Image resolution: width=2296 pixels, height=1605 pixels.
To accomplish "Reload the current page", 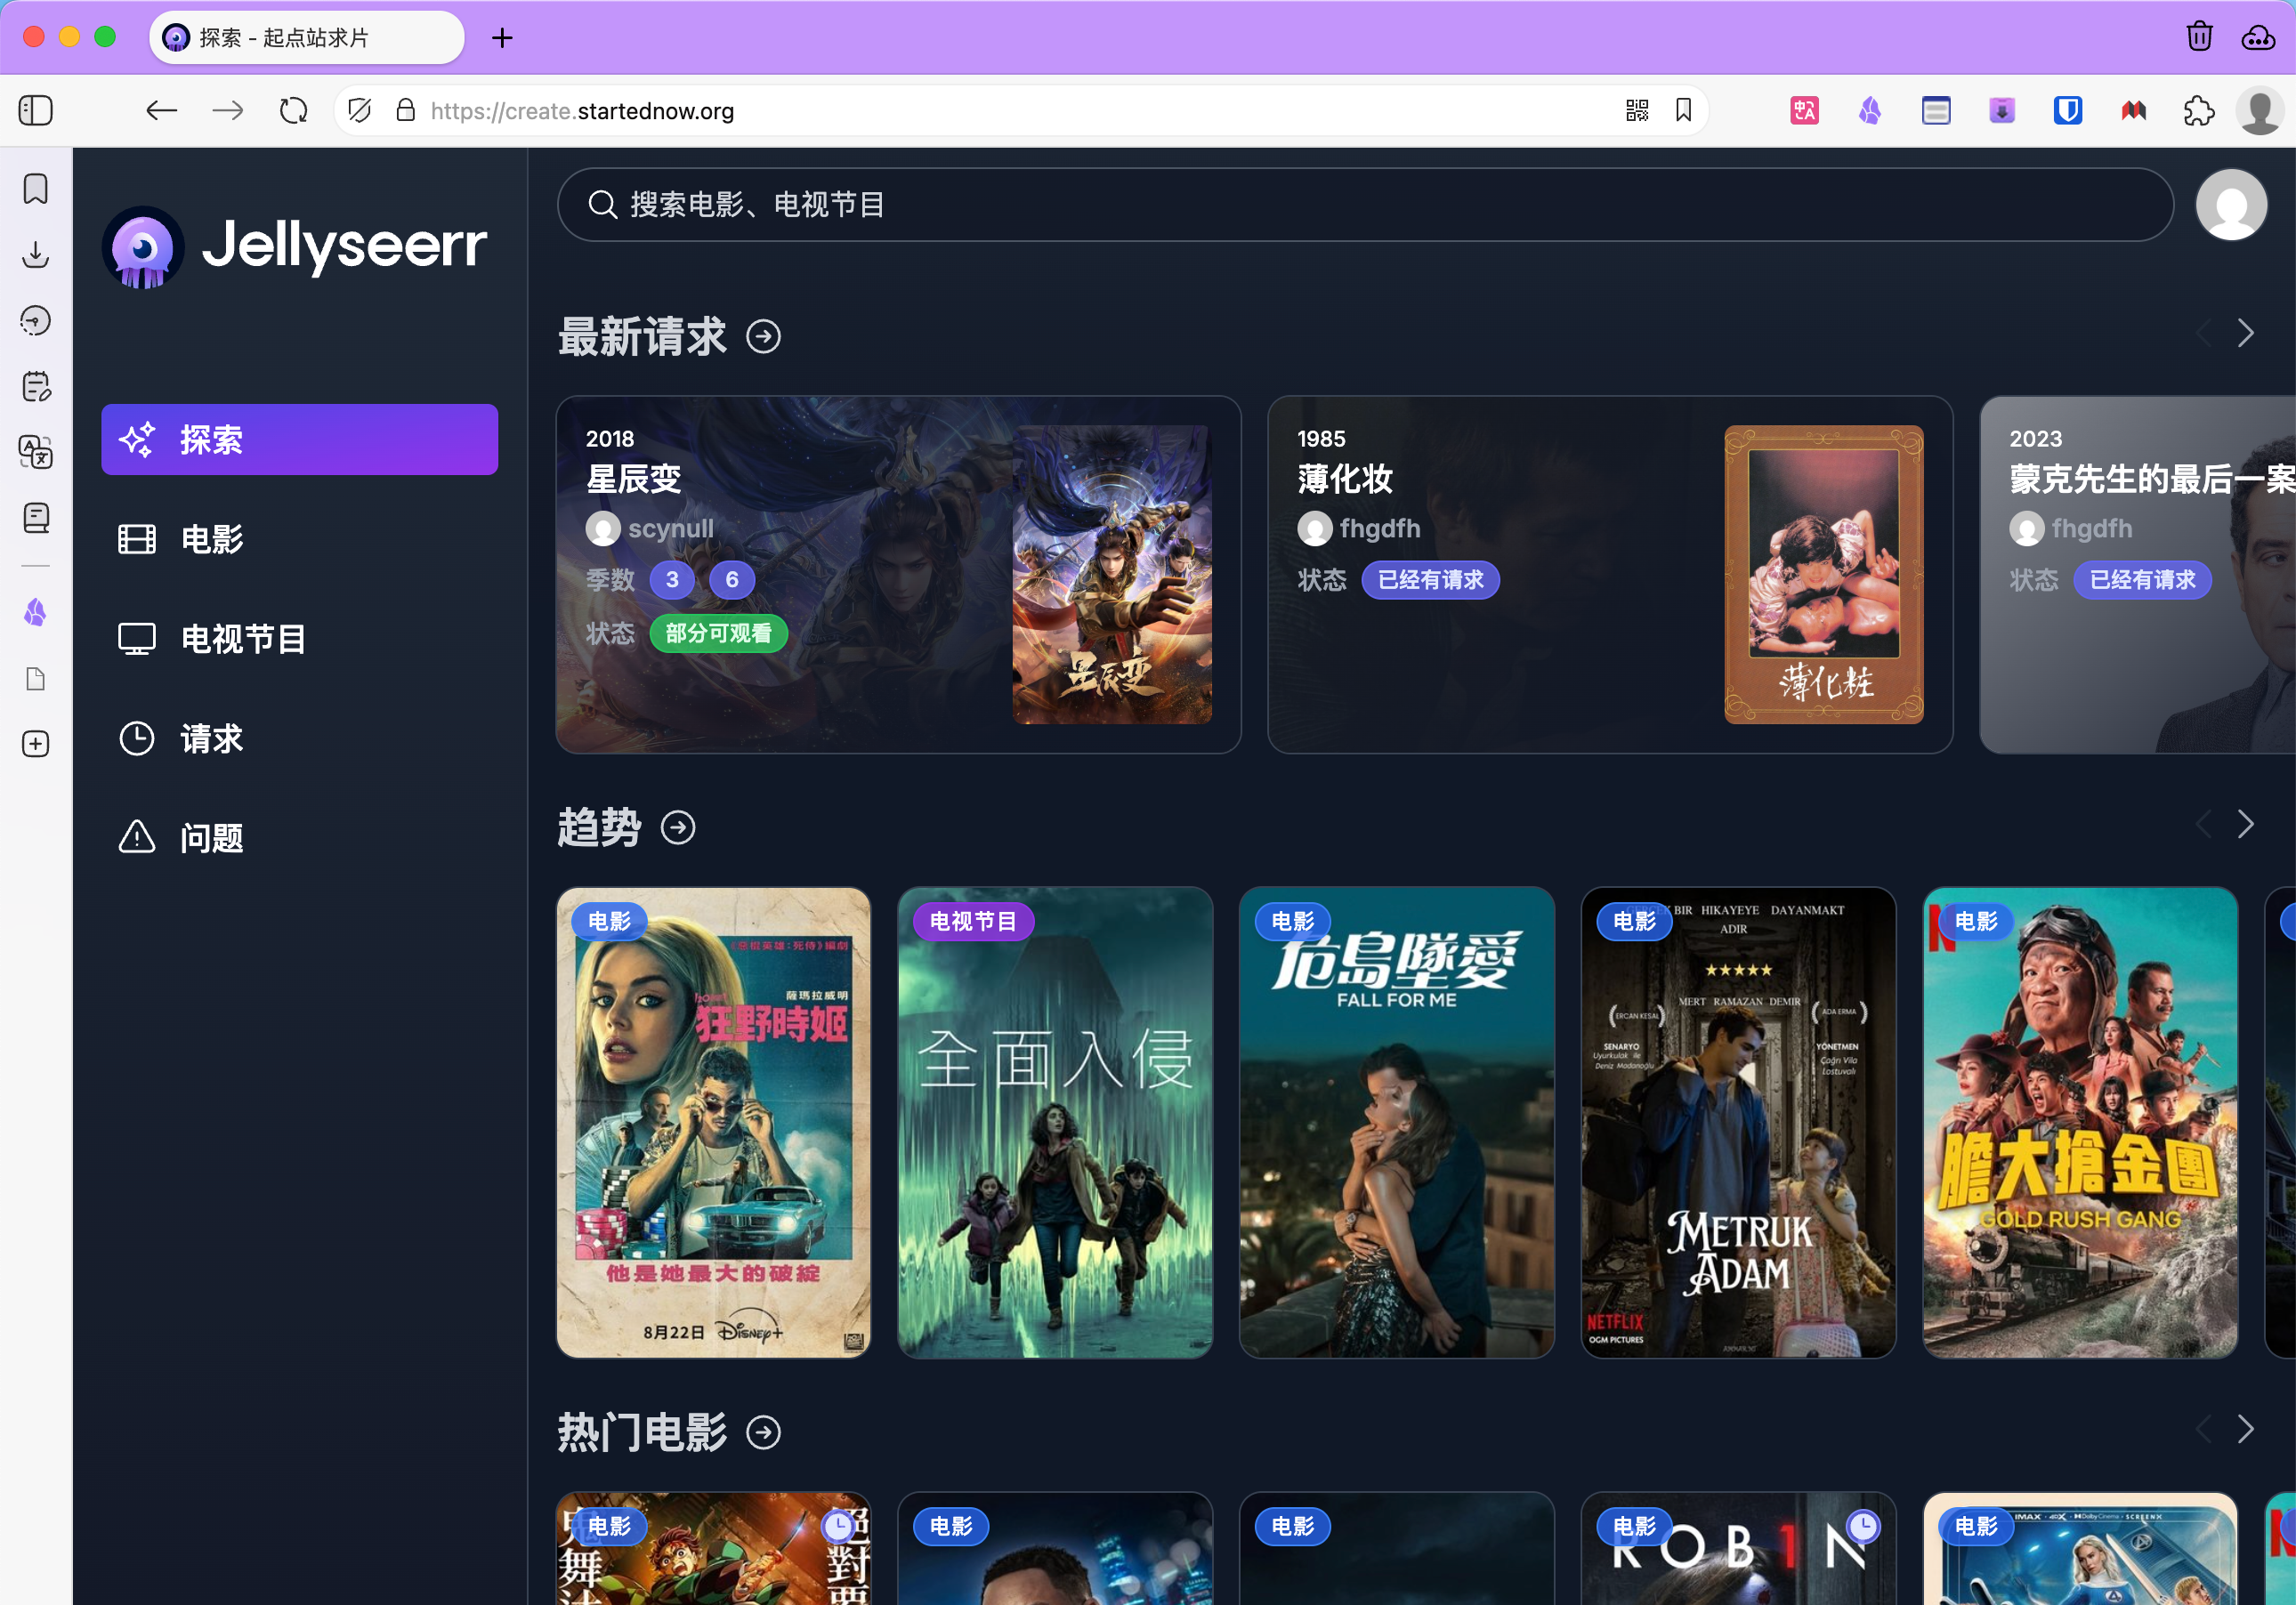I will 294,111.
